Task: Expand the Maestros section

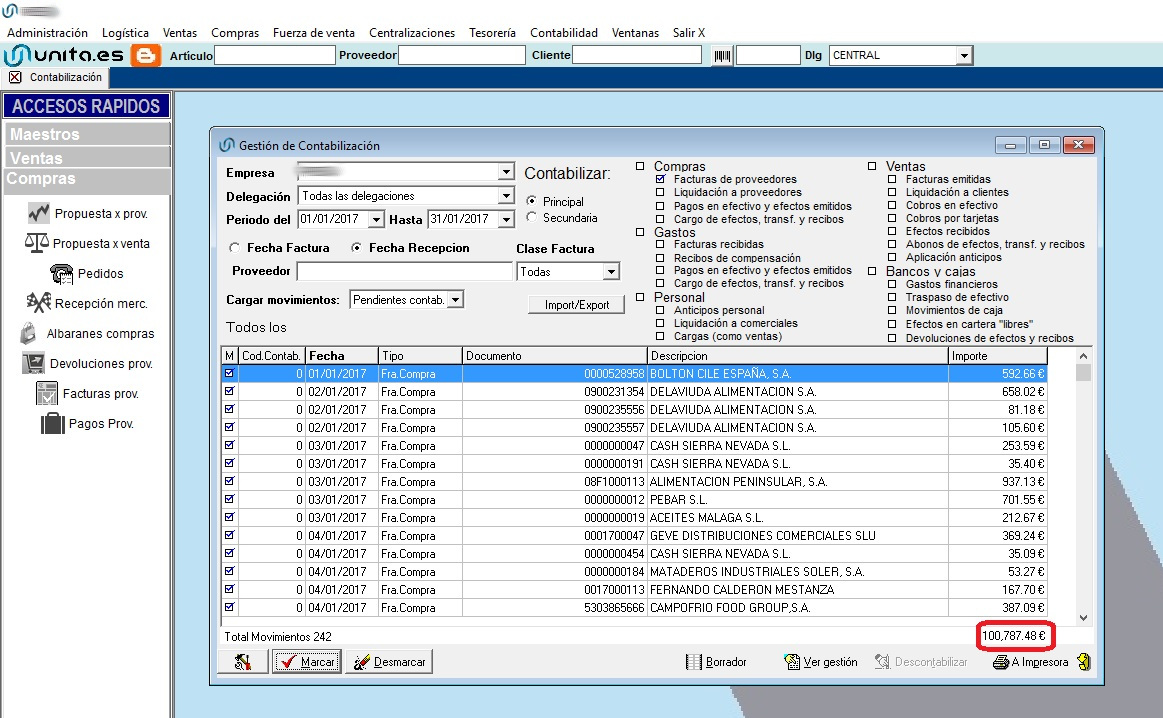Action: pos(87,134)
